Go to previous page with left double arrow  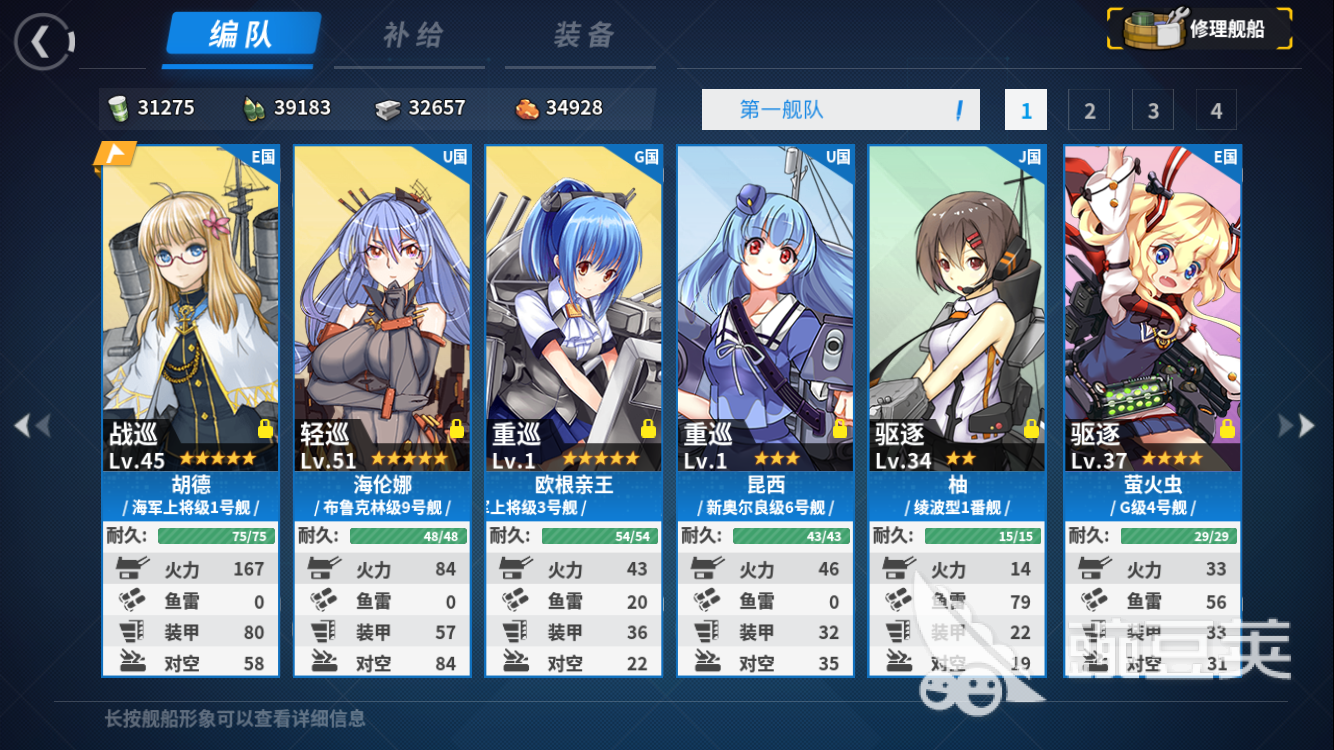point(32,426)
